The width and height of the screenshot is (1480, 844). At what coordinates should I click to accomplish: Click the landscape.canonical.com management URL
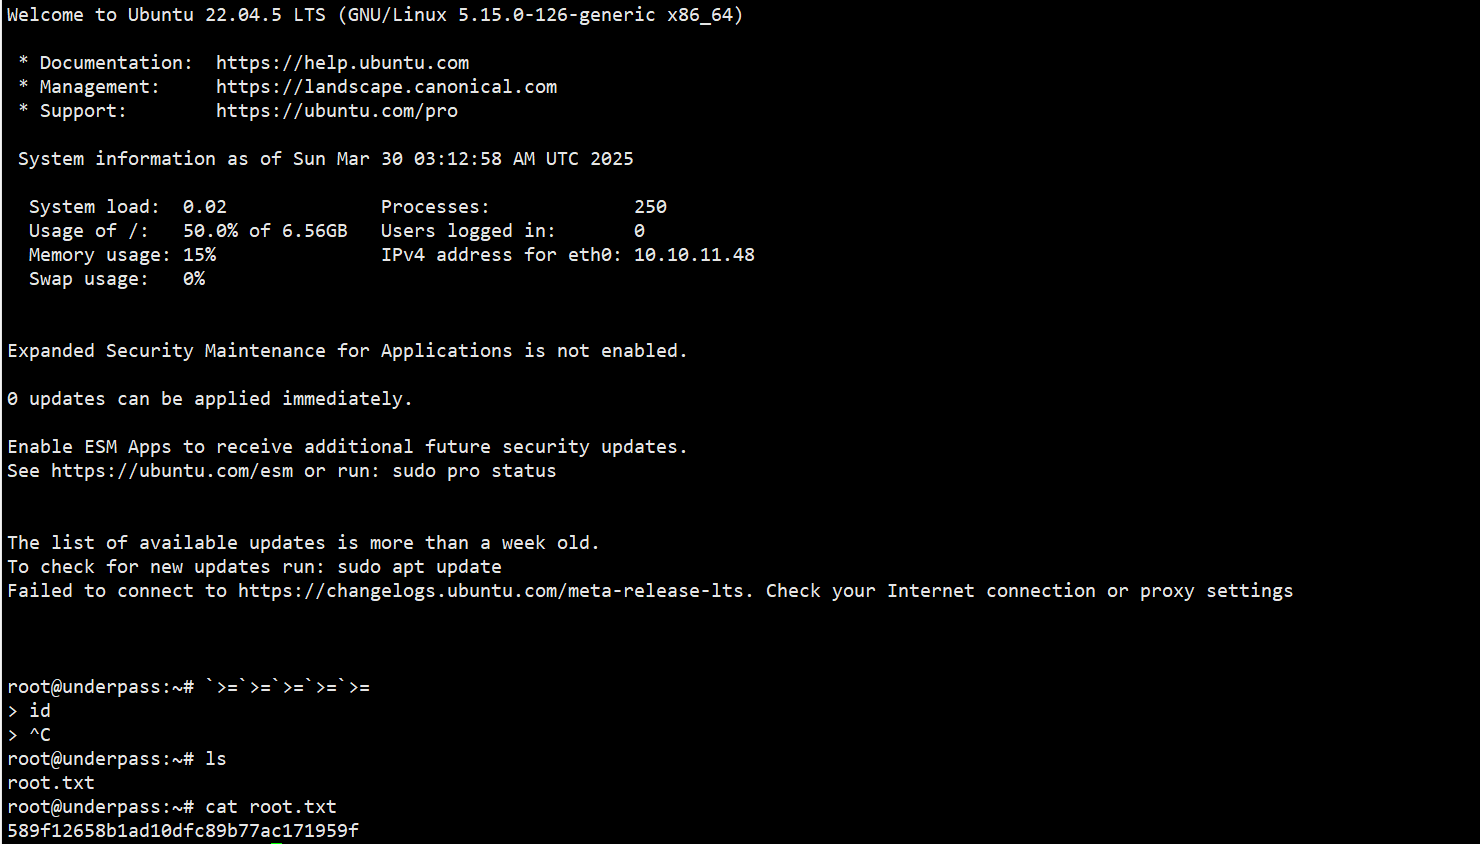(x=386, y=87)
